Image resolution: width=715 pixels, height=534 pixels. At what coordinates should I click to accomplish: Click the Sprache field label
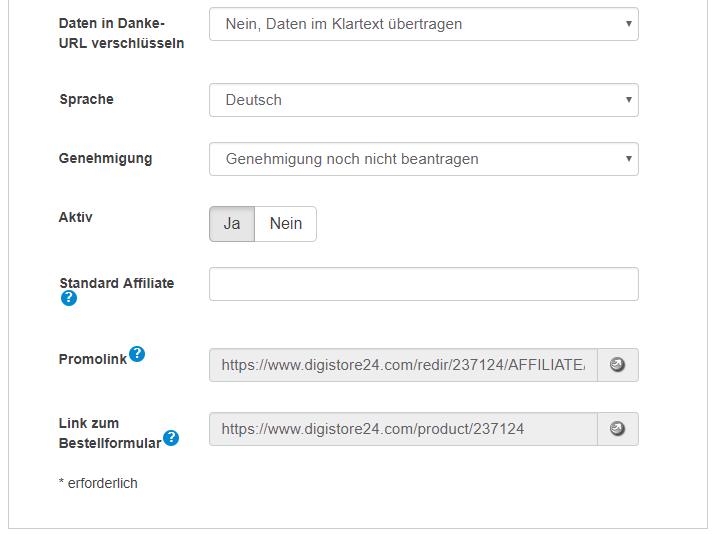[x=86, y=99]
